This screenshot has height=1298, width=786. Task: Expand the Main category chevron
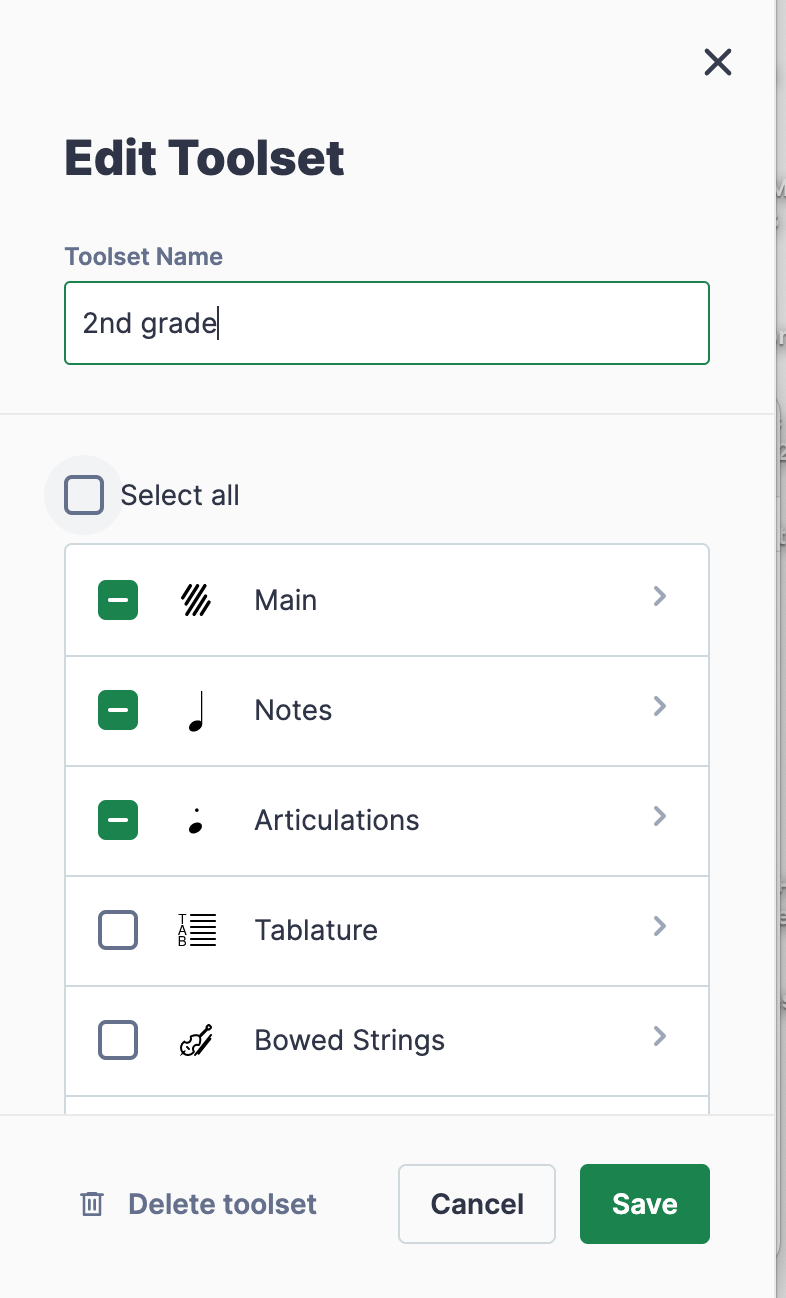tap(659, 597)
